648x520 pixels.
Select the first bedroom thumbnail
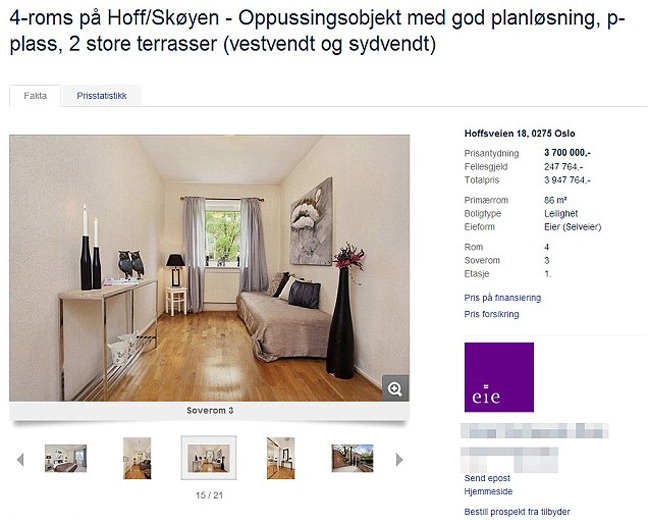tap(66, 458)
